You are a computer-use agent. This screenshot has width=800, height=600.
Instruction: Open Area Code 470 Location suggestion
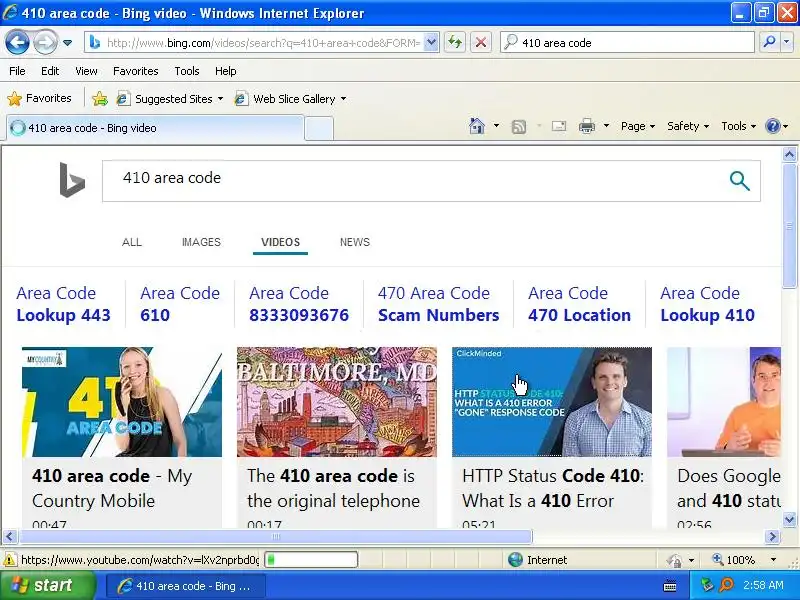coord(579,304)
